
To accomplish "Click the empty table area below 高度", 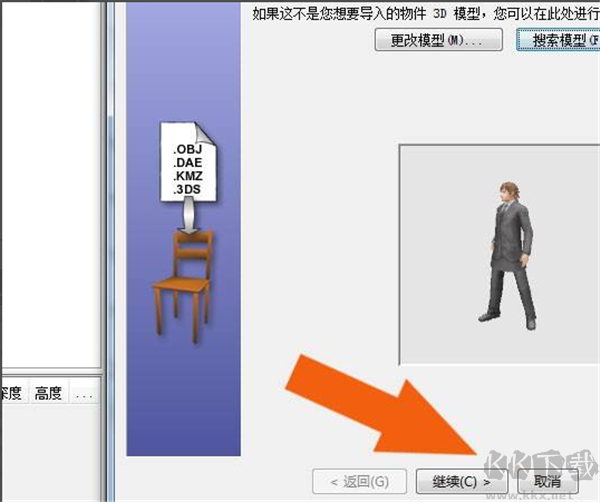I will point(48,450).
